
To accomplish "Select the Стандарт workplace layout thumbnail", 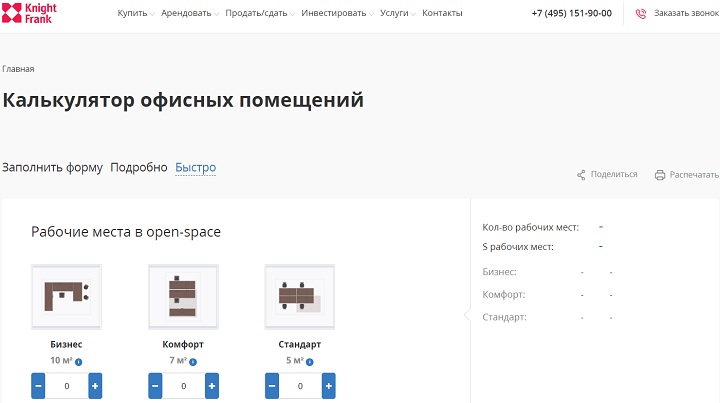I will coord(300,297).
